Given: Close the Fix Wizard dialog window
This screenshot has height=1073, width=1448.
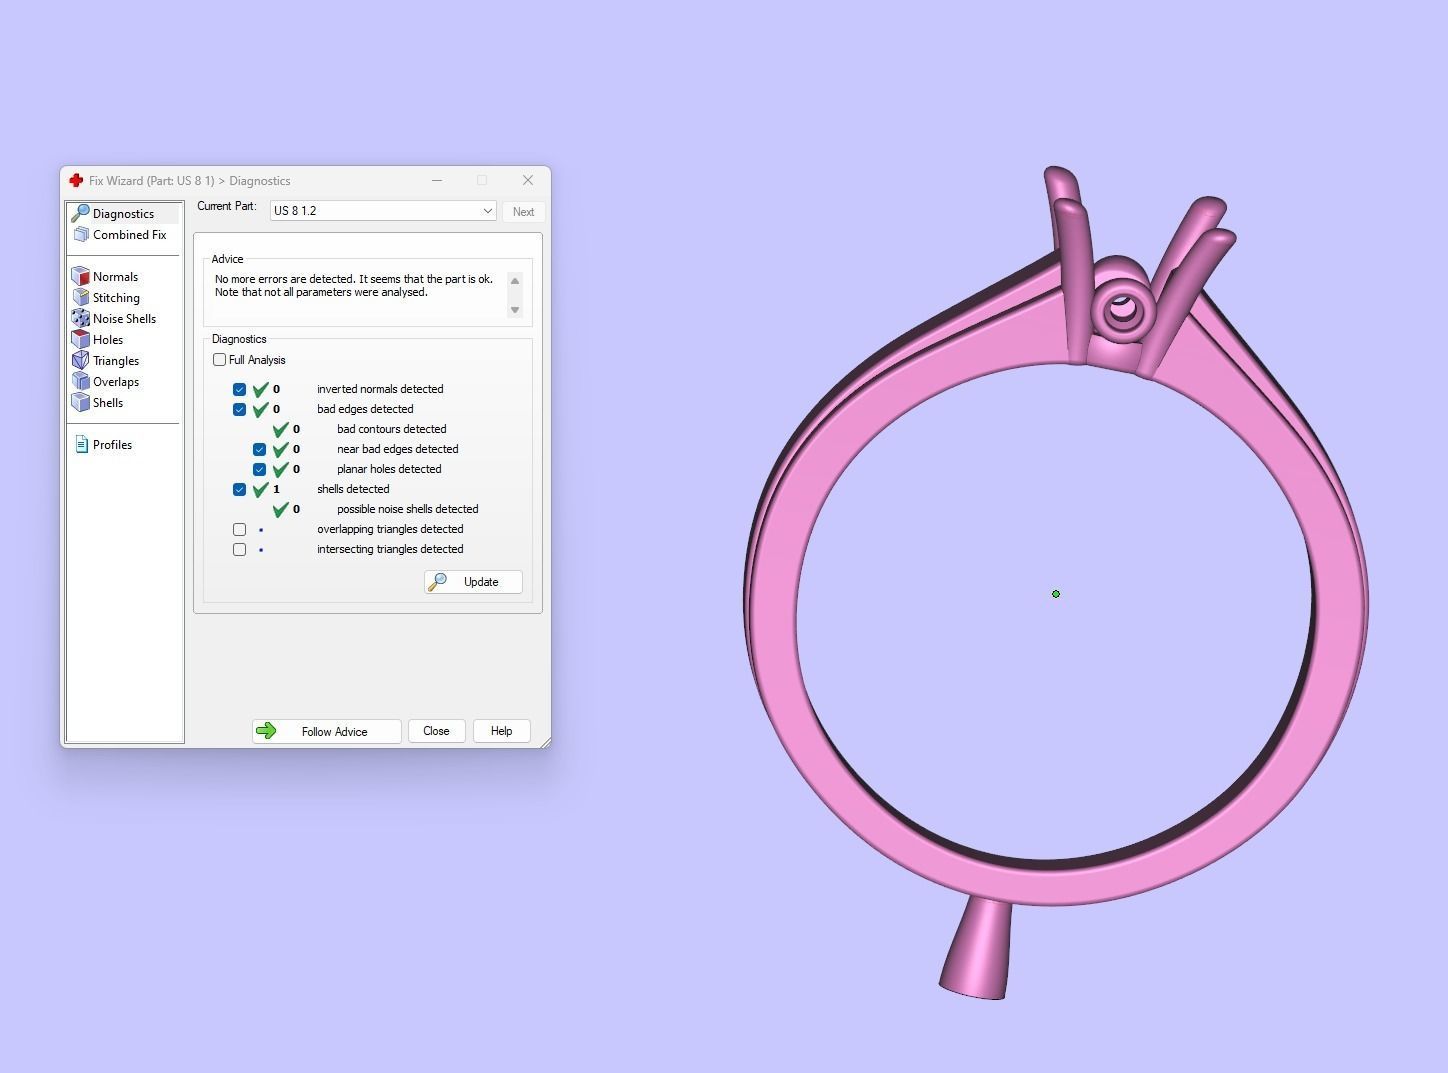Looking at the screenshot, I should pos(528,180).
